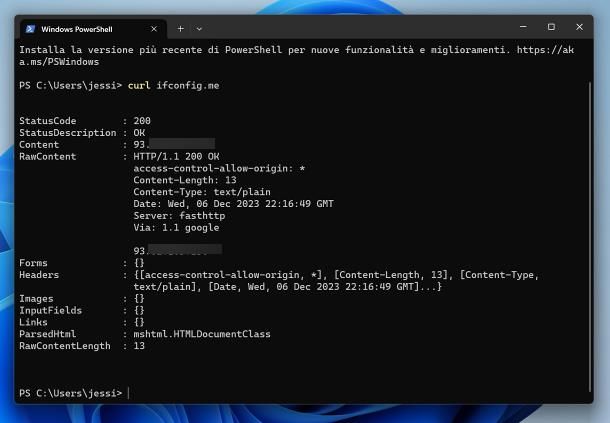Open a new terminal tab
610x423 pixels.
[181, 29]
